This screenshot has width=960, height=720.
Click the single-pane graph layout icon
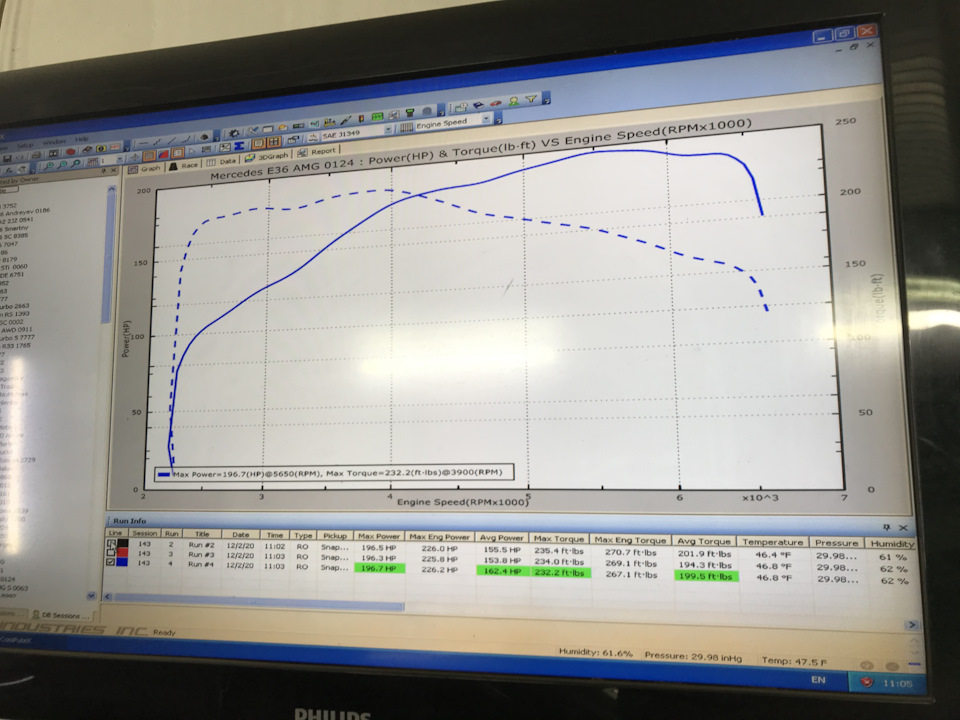pos(258,143)
